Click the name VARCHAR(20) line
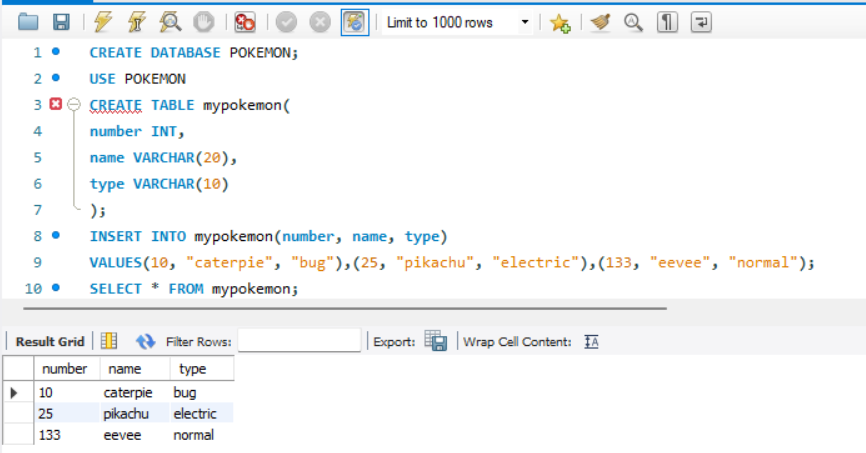Screen dimensions: 866x453 pos(163,157)
